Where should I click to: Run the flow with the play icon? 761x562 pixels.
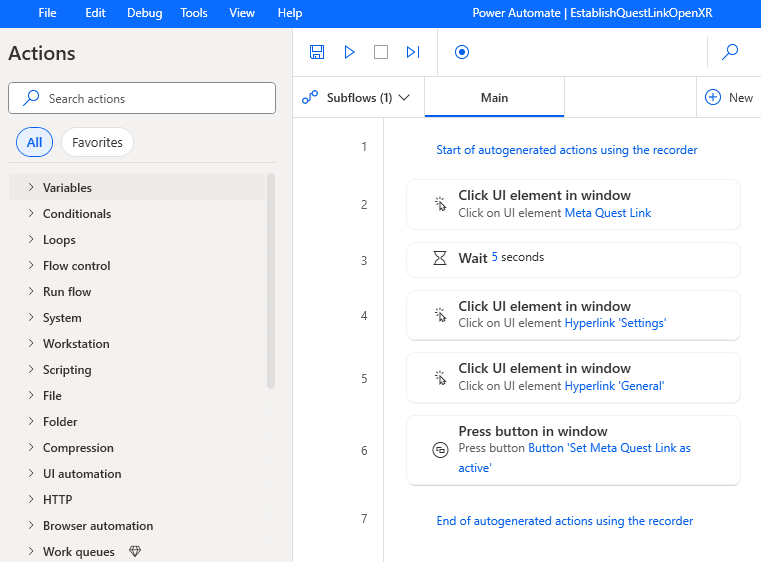(x=349, y=52)
